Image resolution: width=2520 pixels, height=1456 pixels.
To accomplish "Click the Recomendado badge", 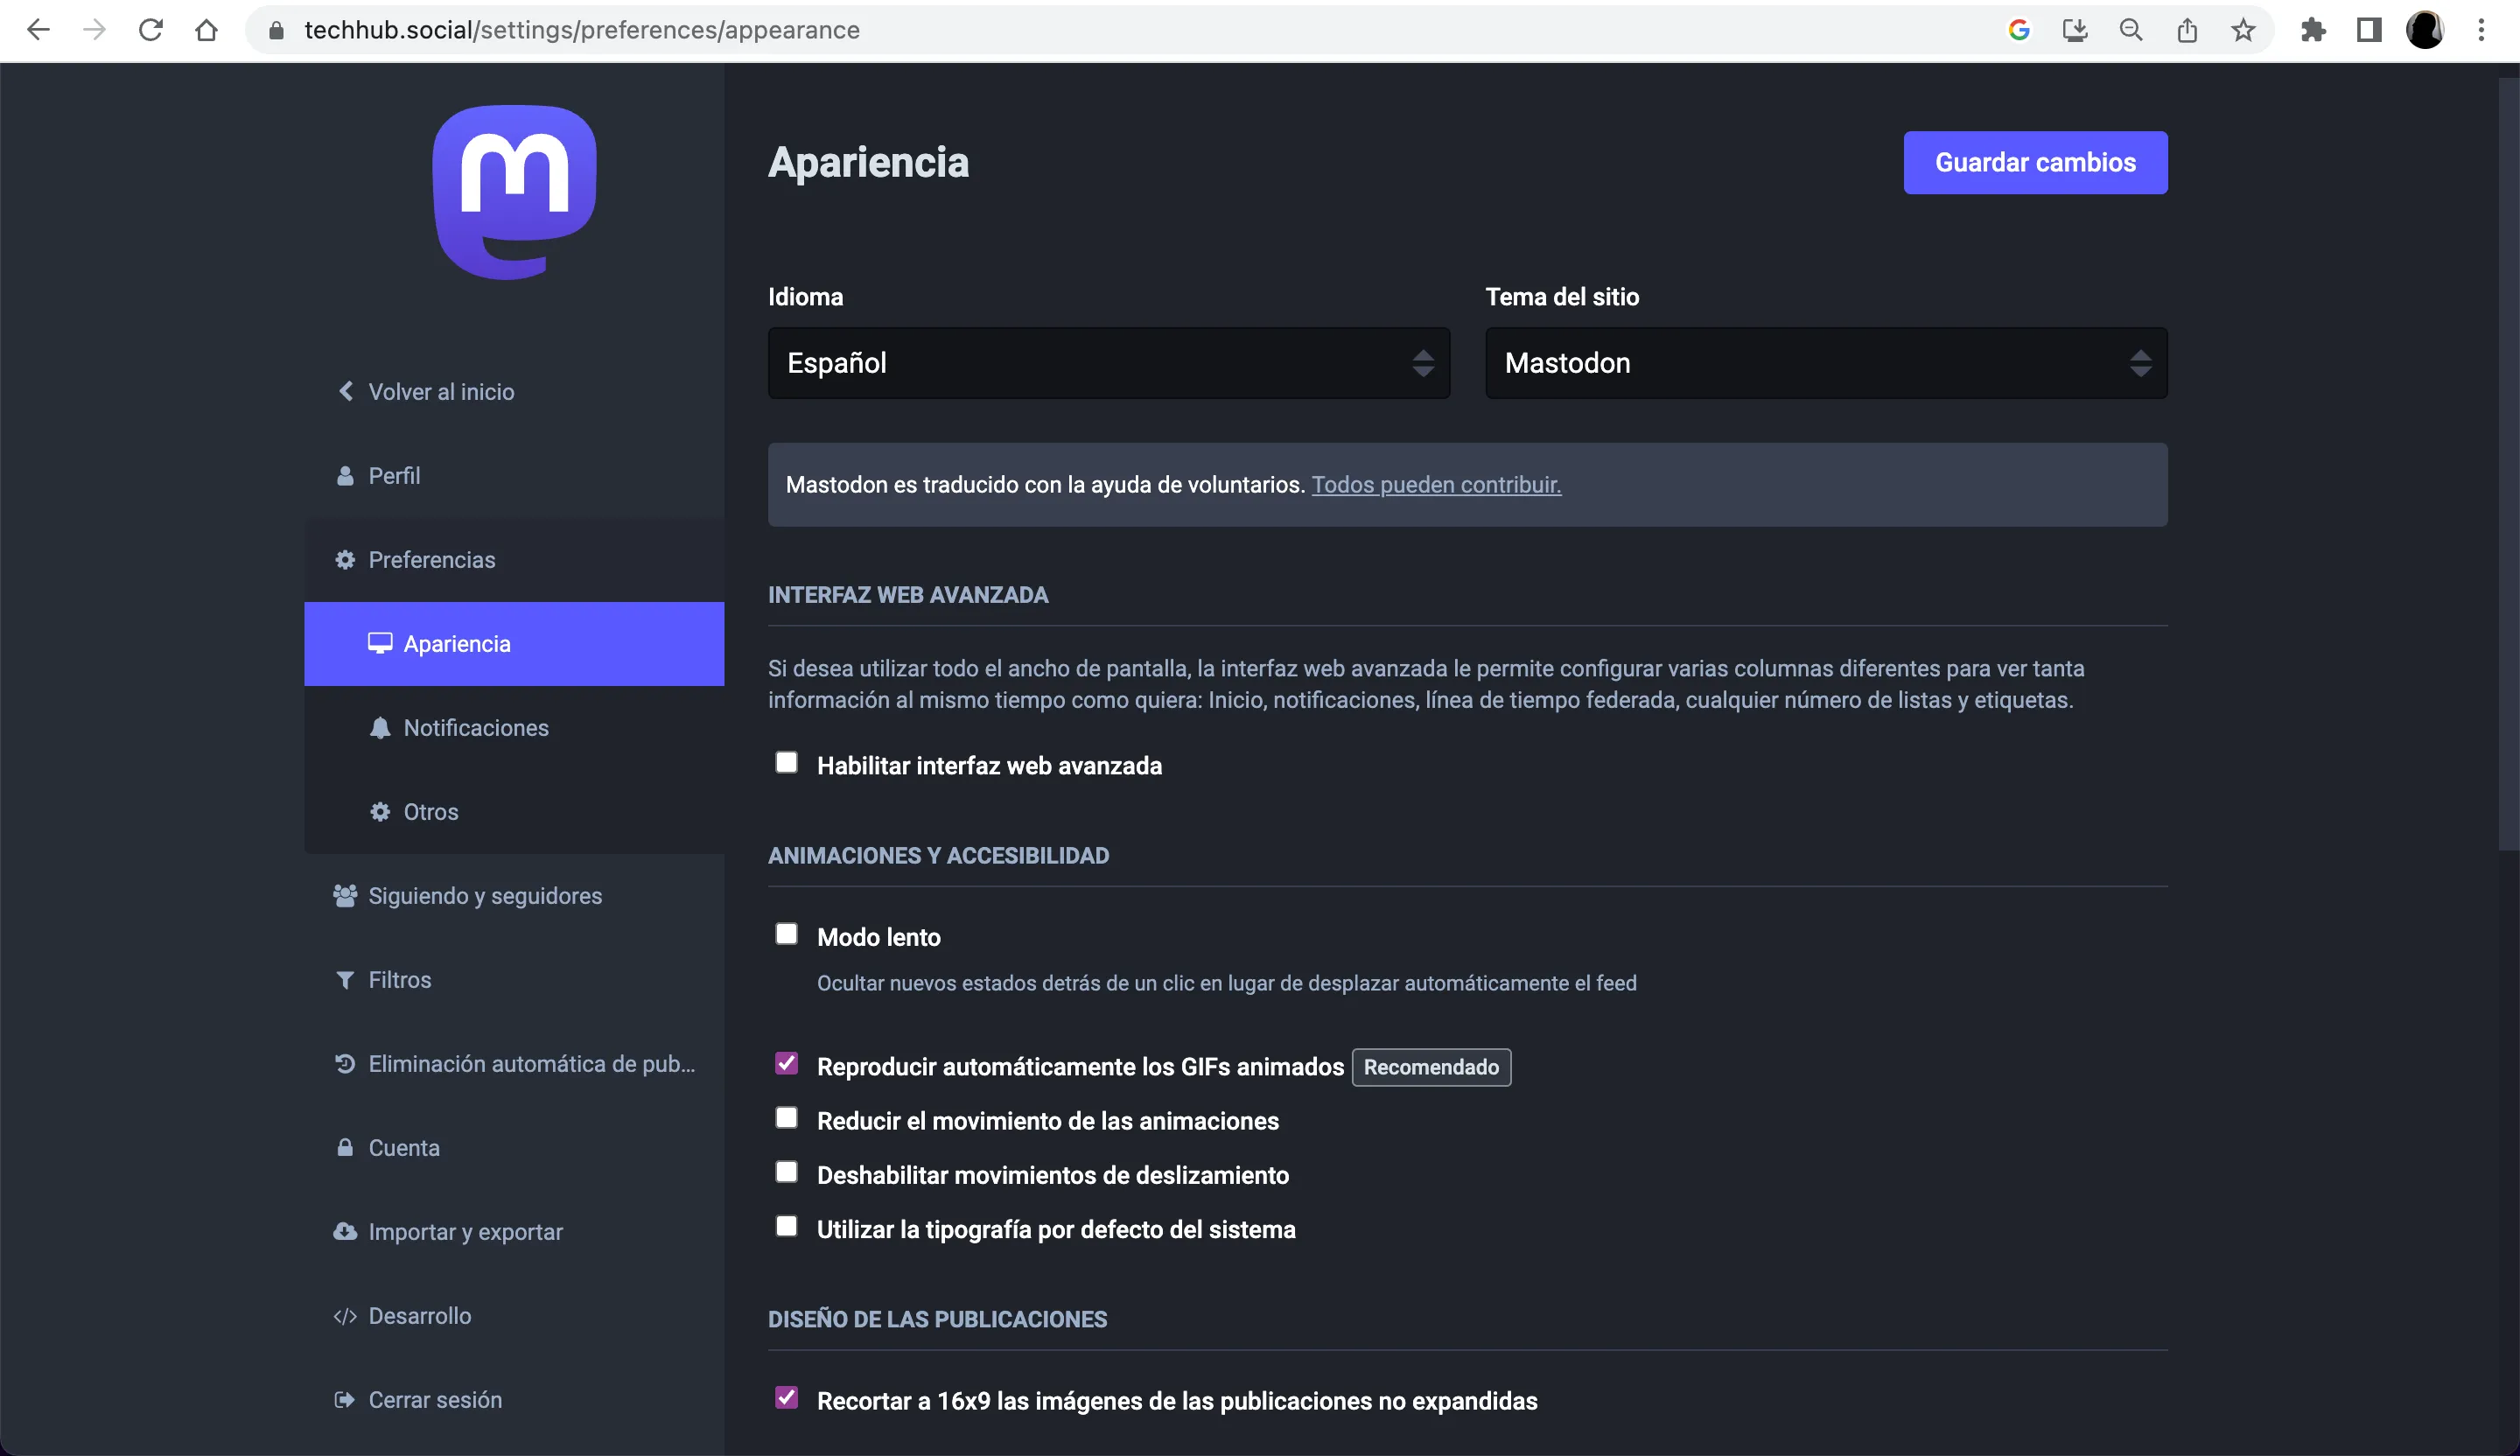I will (x=1431, y=1067).
